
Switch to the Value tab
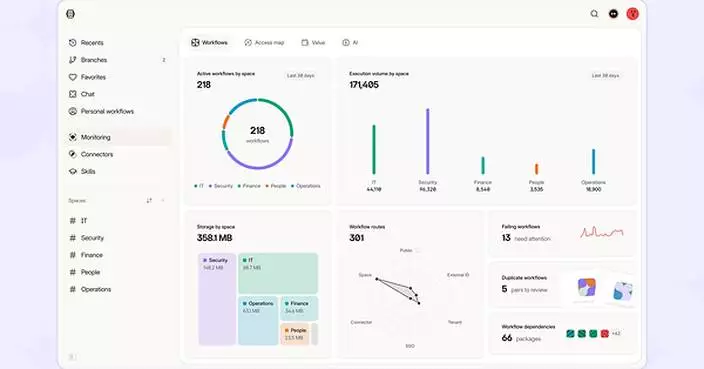[313, 43]
